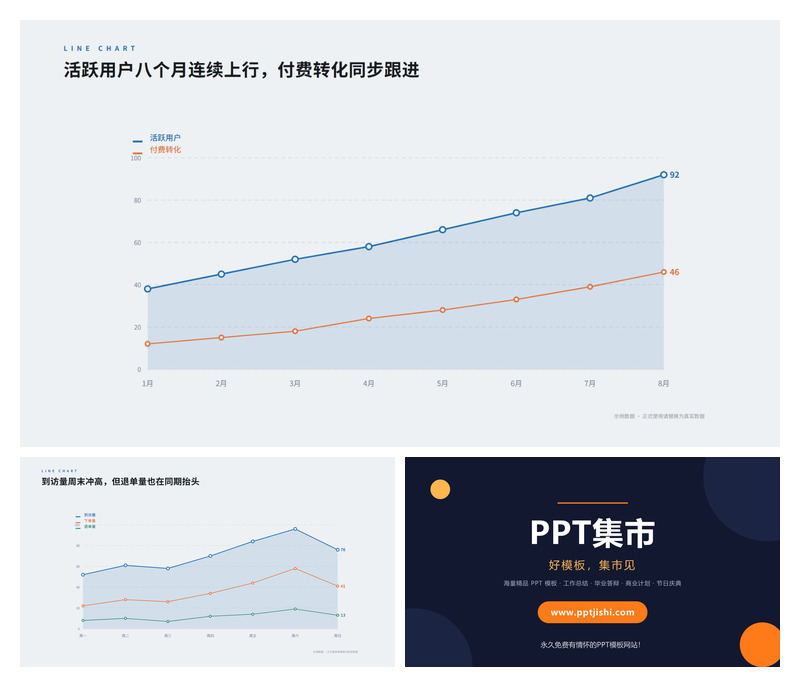The height and width of the screenshot is (687, 800).
Task: Click the 8月 x-axis label
Action: tap(663, 383)
